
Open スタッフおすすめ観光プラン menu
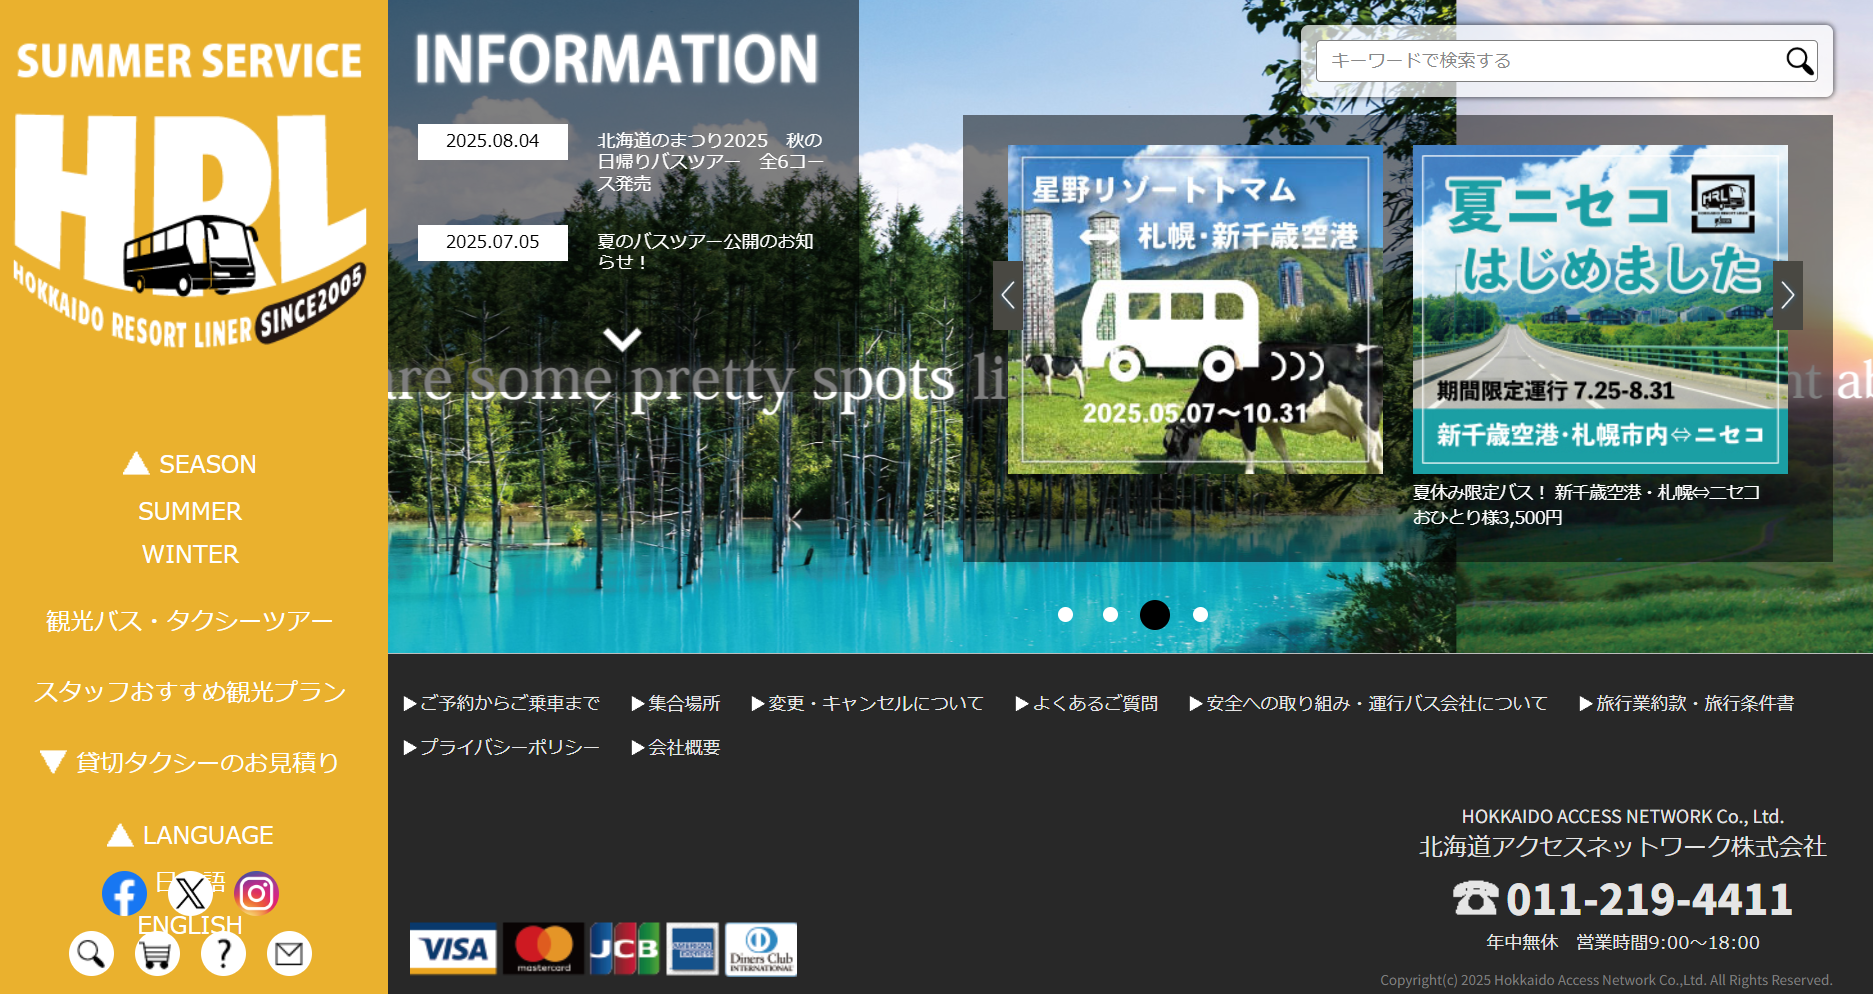[x=190, y=692]
